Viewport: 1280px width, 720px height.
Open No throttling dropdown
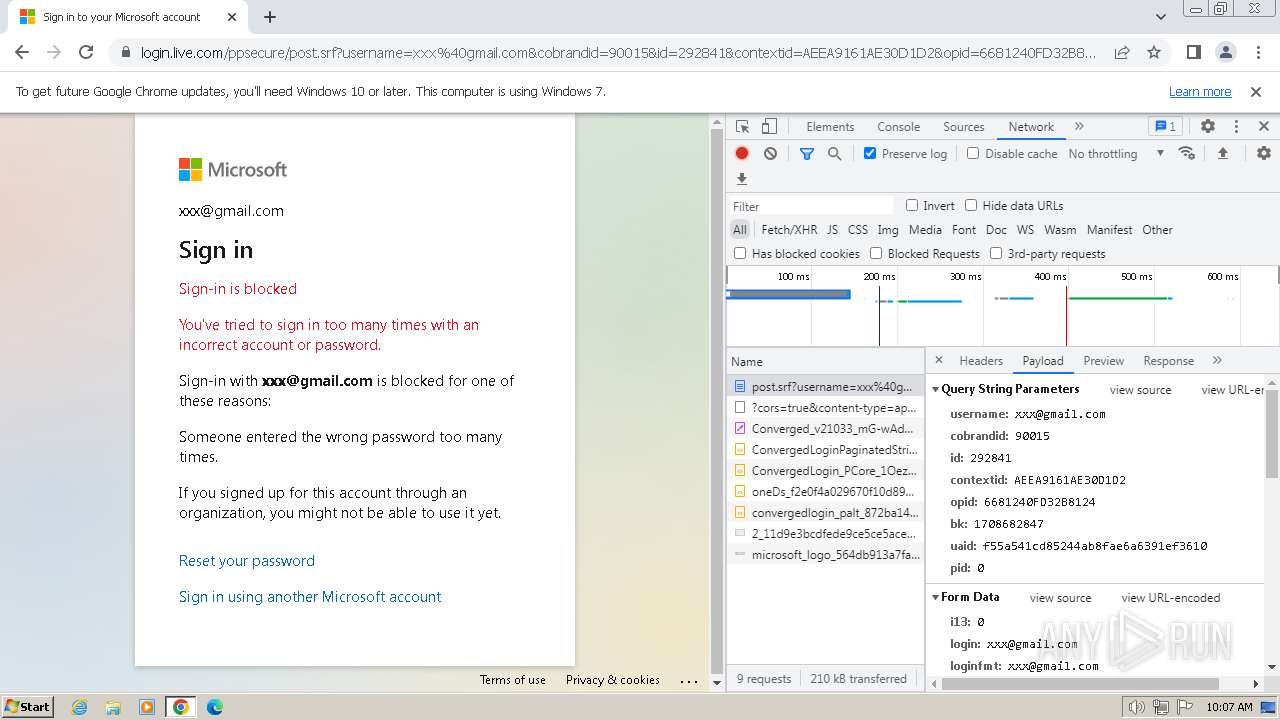[x=1116, y=153]
